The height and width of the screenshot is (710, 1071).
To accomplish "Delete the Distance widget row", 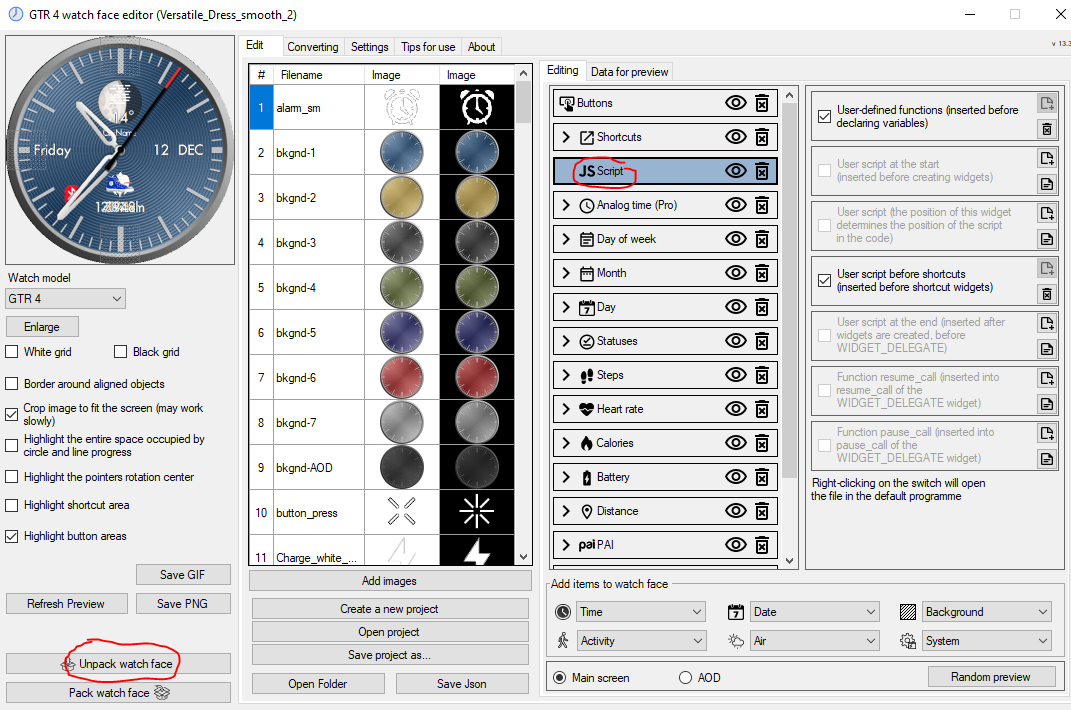I will point(762,511).
